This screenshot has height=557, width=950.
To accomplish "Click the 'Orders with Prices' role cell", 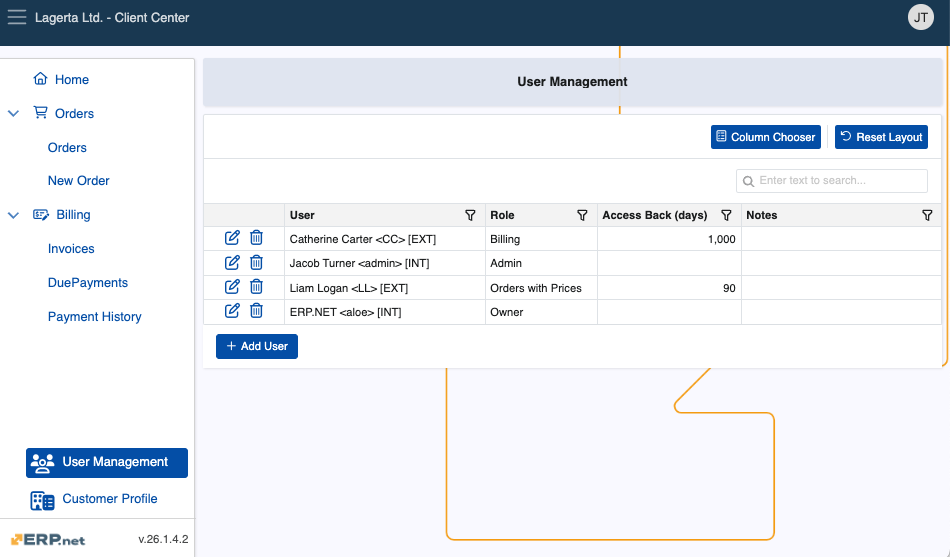I will point(541,288).
